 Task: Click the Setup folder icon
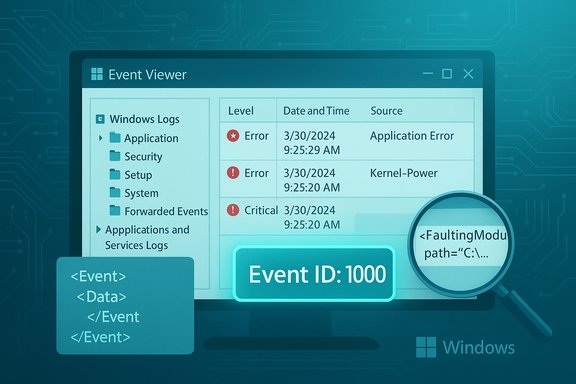(115, 174)
